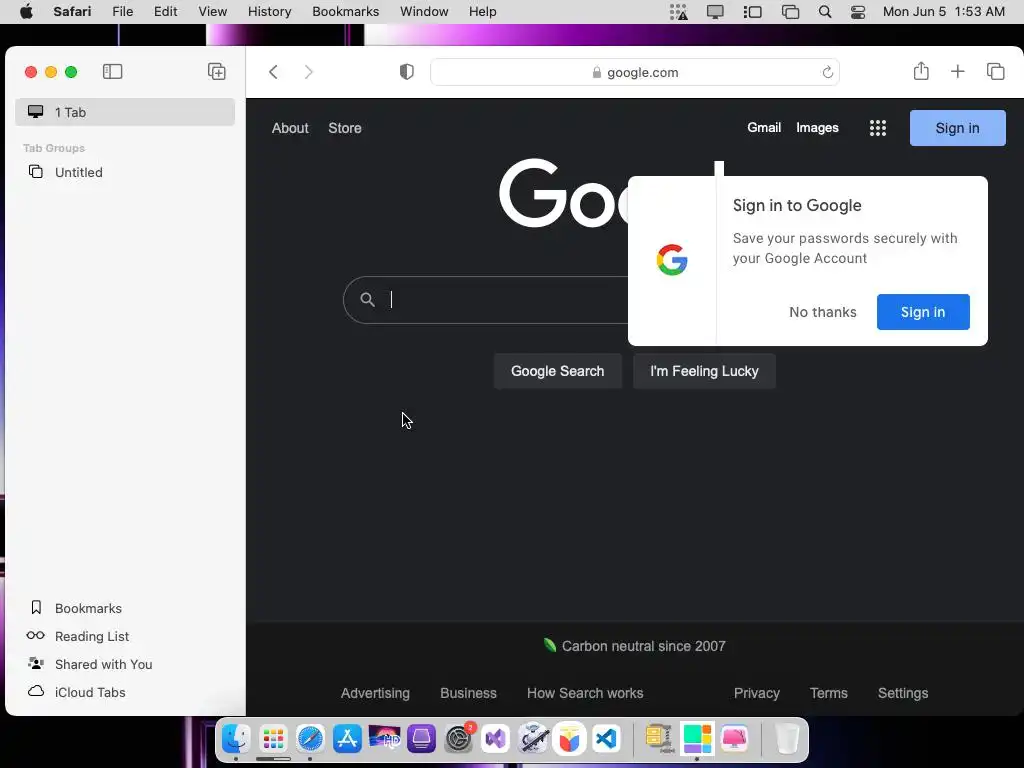This screenshot has width=1024, height=768.
Task: Open Stage Manager menu bar icon
Action: click(752, 12)
